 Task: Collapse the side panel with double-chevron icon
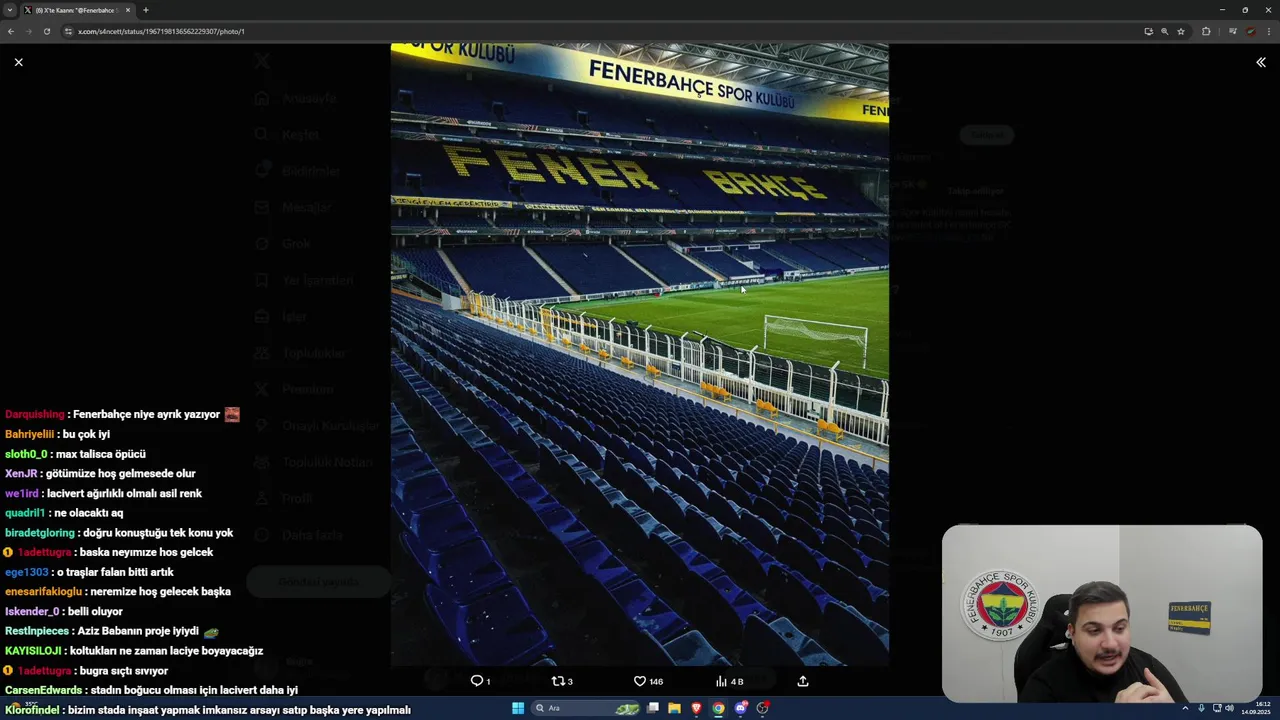tap(1261, 62)
